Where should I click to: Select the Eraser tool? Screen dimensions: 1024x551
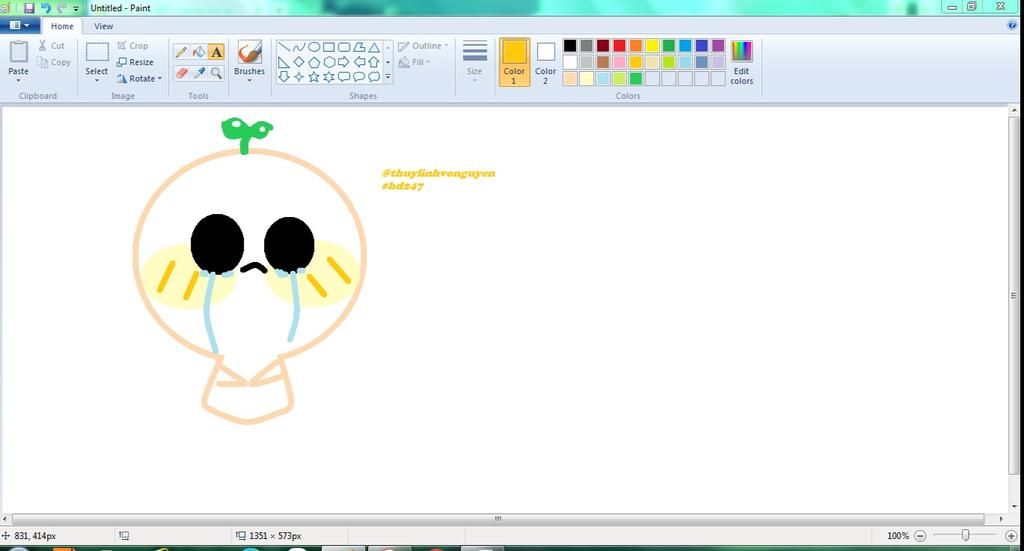182,73
